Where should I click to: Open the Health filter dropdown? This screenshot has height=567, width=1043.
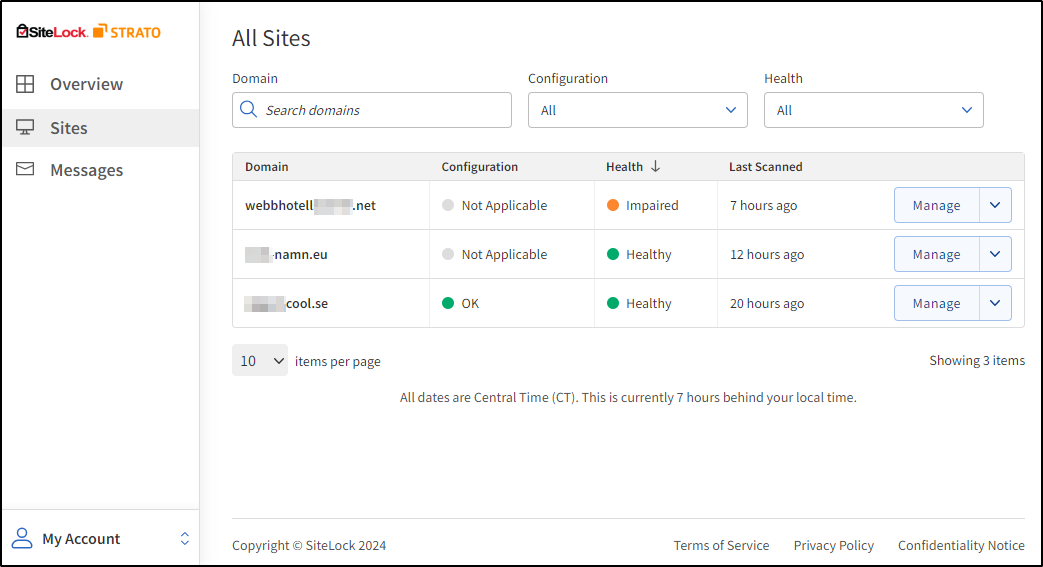[873, 110]
